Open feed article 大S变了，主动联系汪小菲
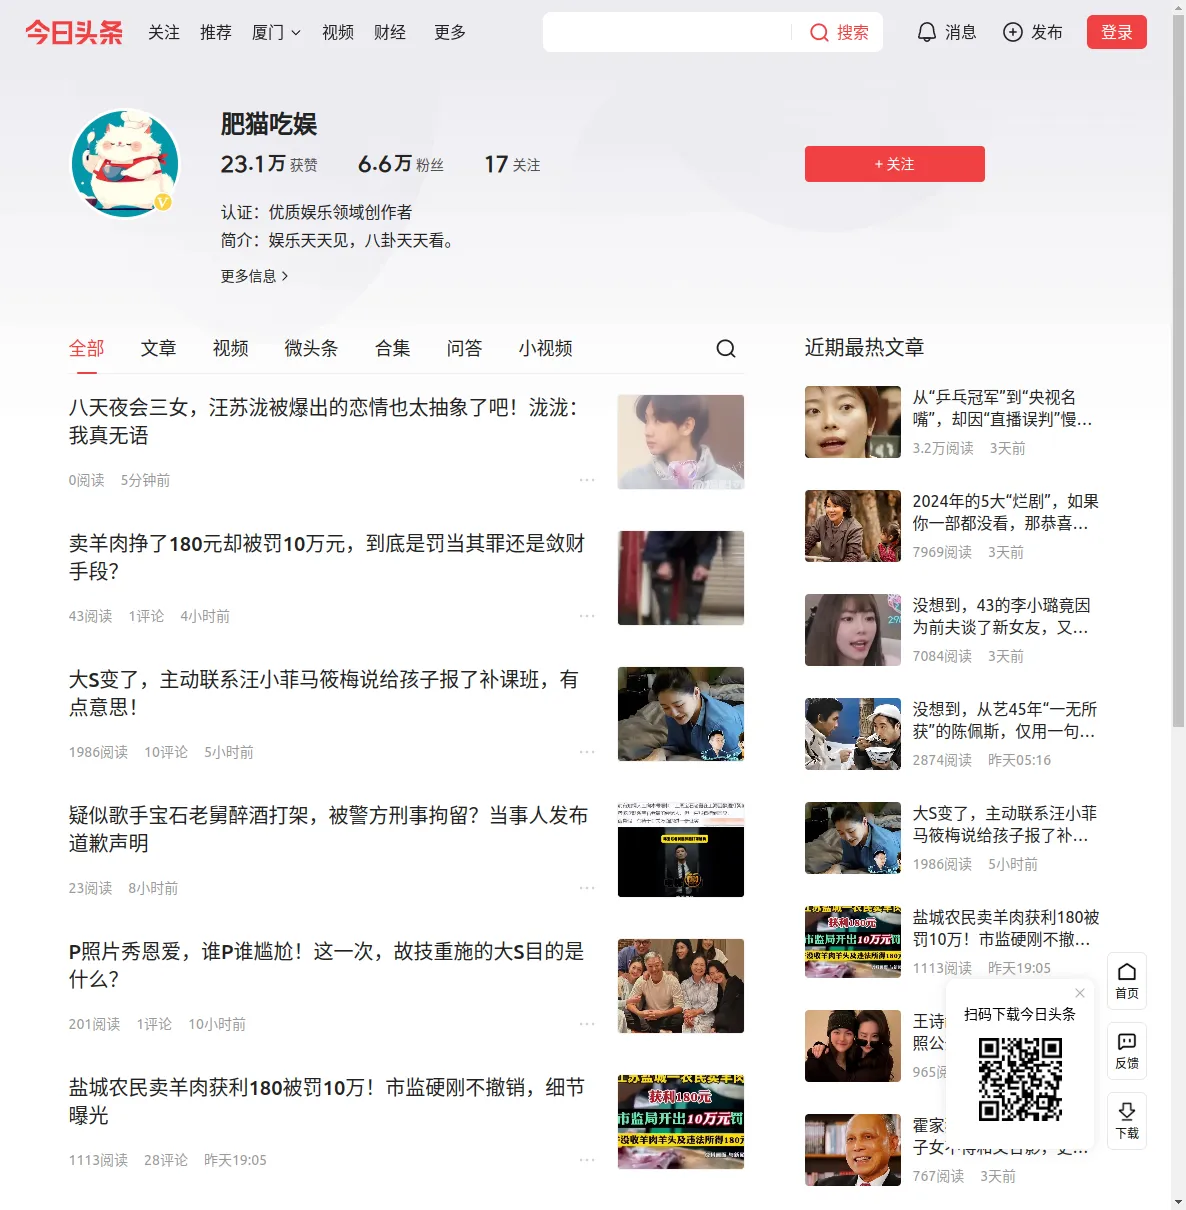1186x1210 pixels. point(323,693)
